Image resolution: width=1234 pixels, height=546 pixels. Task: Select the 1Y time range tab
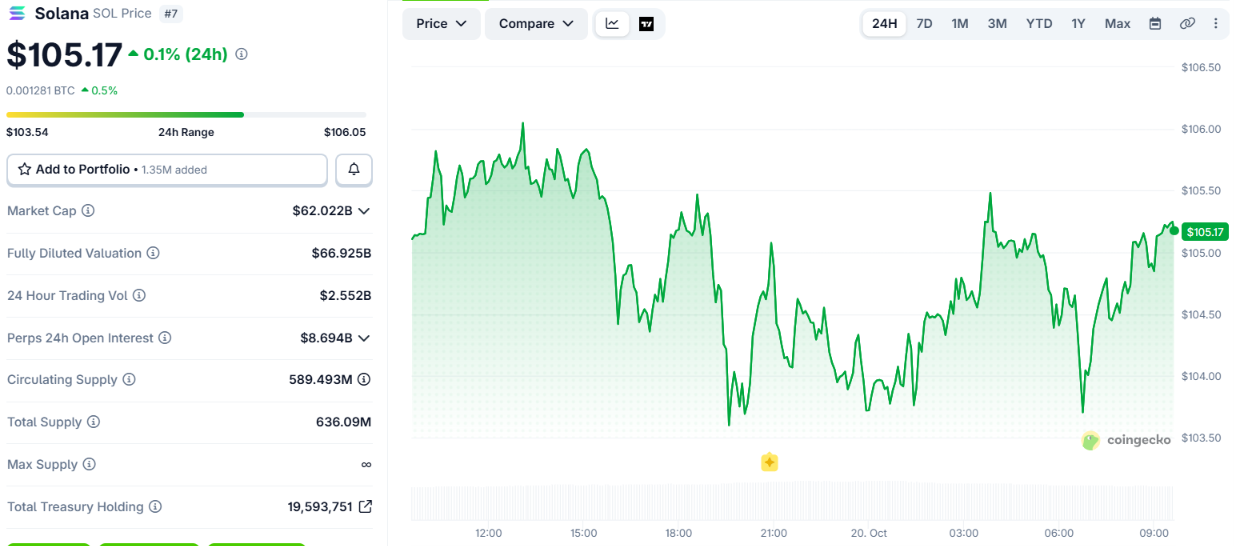pyautogui.click(x=1078, y=23)
